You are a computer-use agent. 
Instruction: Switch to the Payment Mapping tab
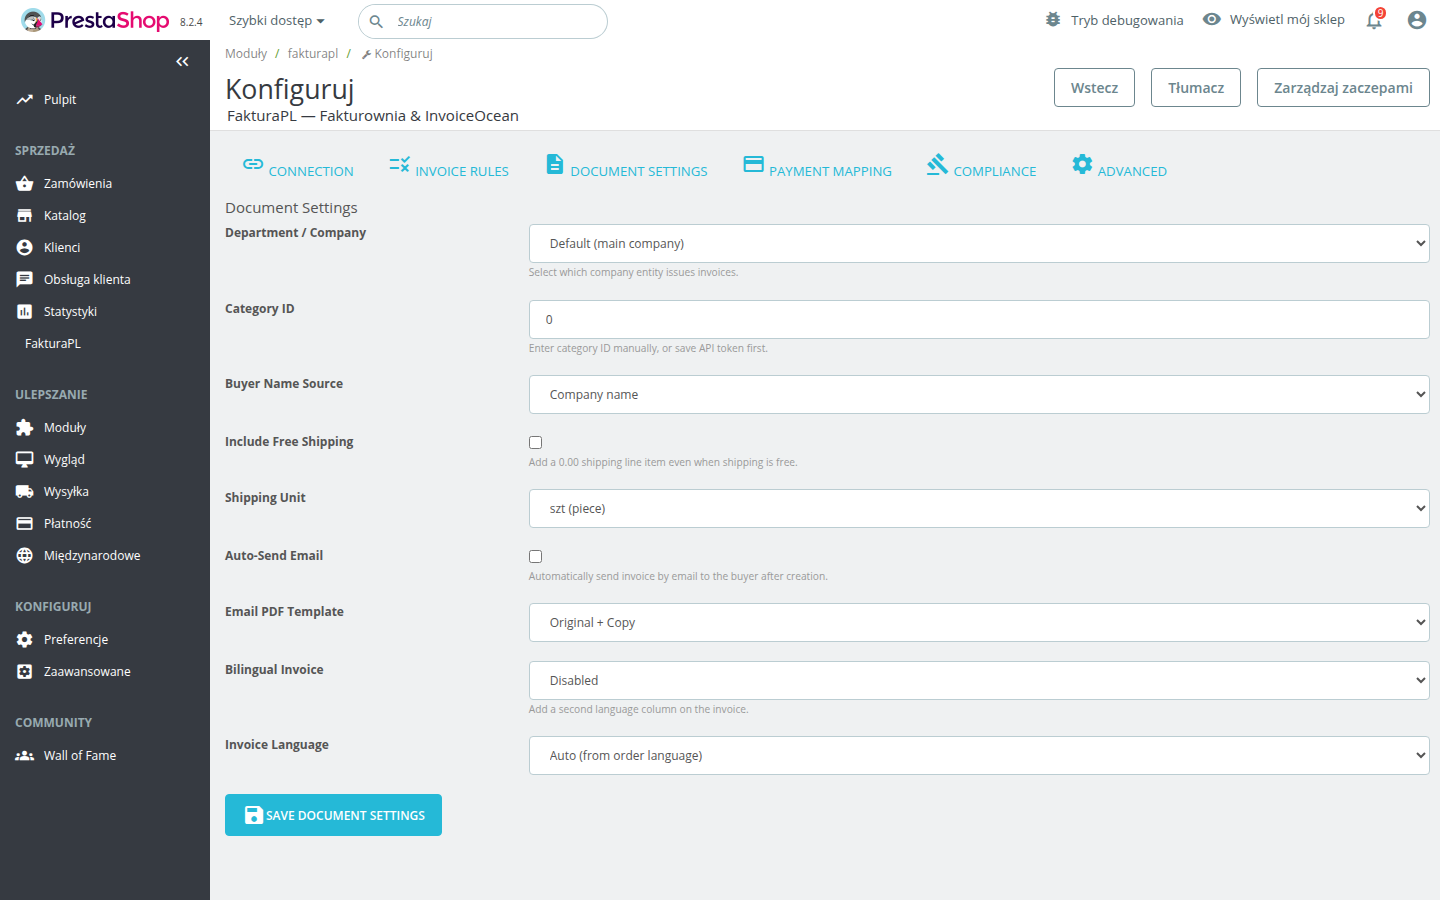[818, 167]
